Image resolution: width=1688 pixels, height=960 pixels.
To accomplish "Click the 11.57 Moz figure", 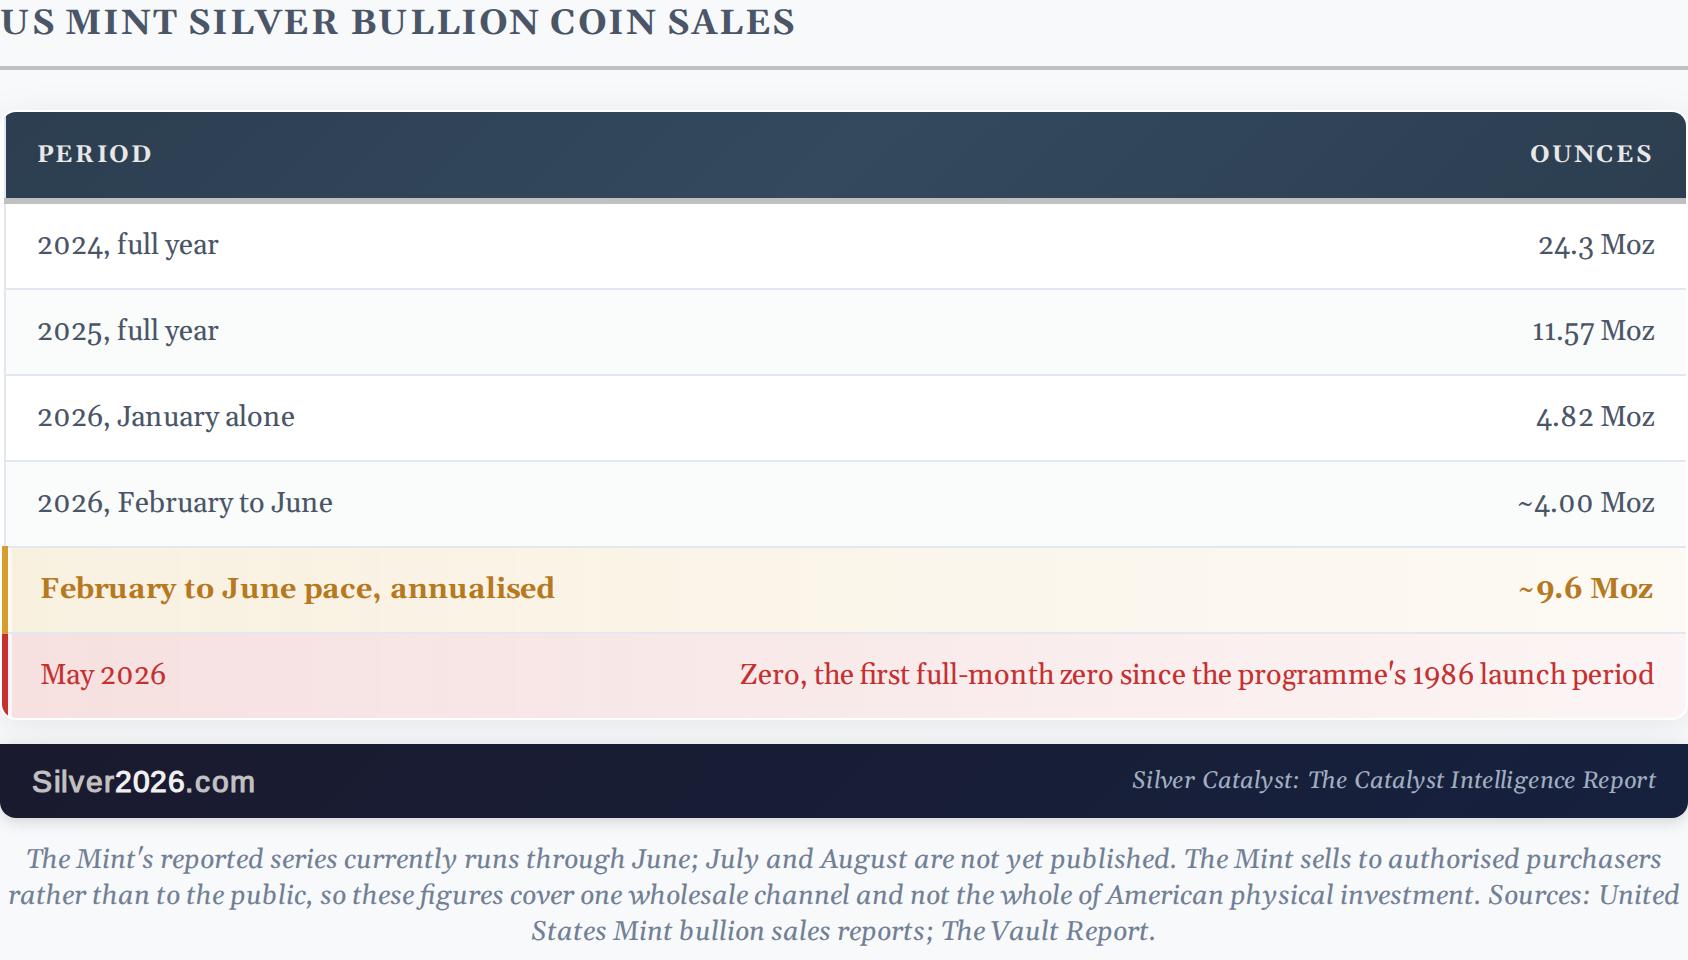I will (x=1593, y=331).
